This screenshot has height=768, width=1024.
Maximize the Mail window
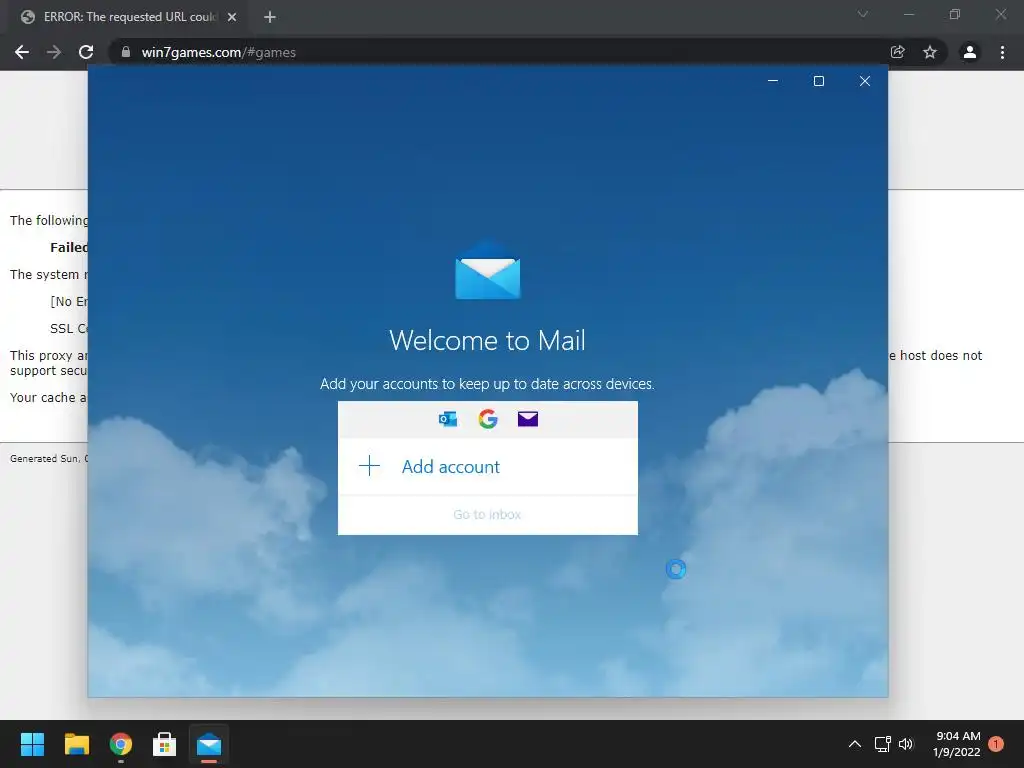pos(819,81)
